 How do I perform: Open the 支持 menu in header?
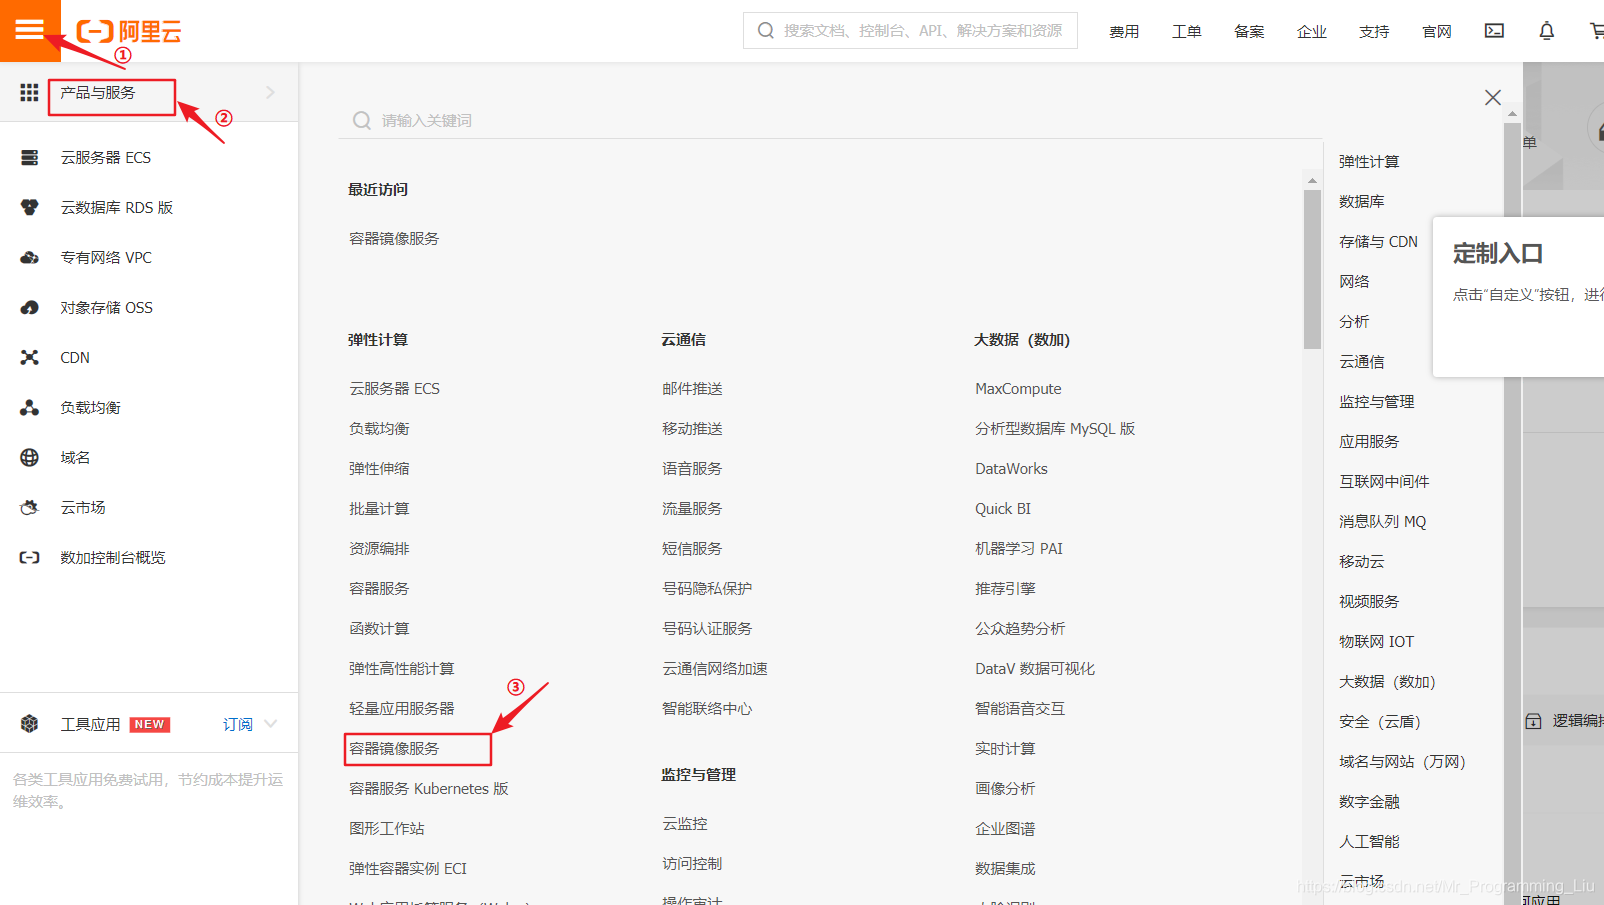click(1374, 32)
